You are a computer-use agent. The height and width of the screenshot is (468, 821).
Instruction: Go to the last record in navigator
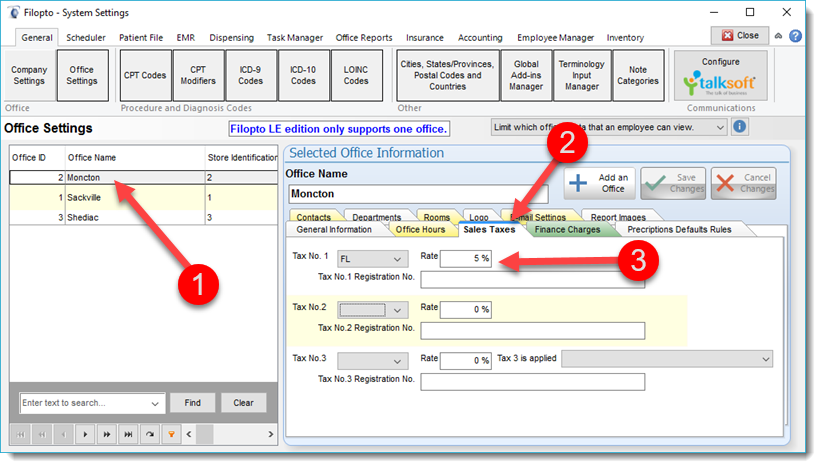tap(127, 435)
